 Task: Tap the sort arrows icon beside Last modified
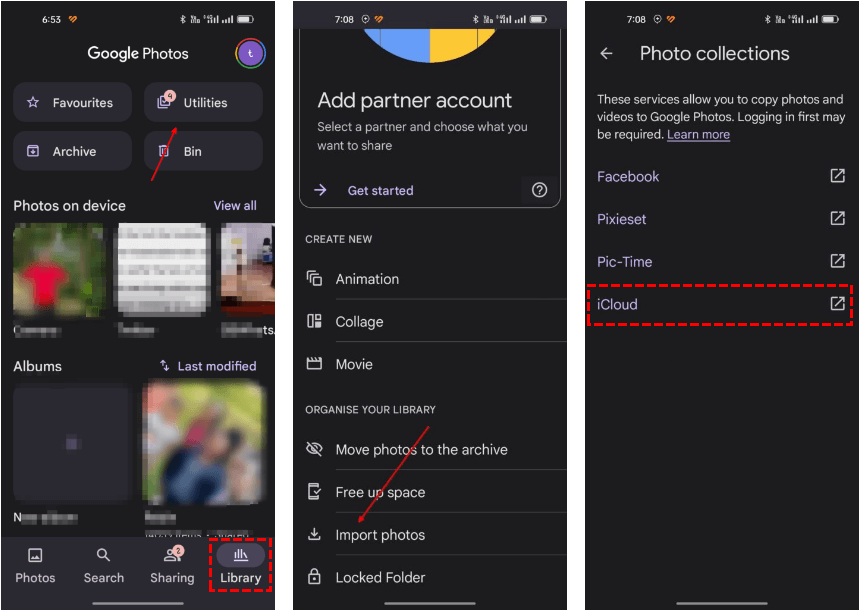coord(165,365)
